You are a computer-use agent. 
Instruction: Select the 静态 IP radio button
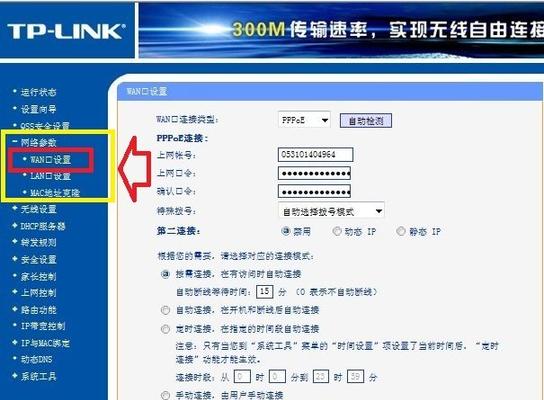[401, 231]
